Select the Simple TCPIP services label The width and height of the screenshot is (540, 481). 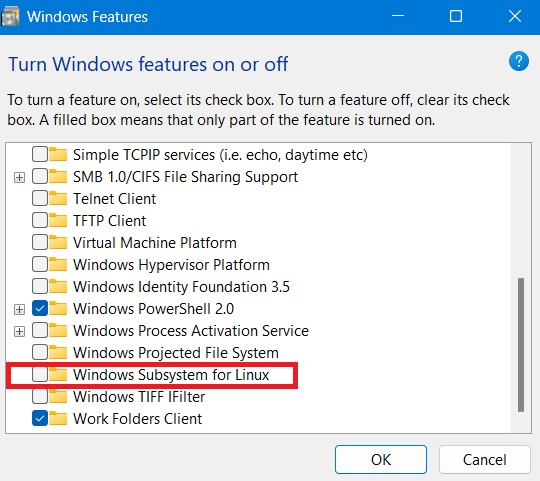tap(220, 155)
